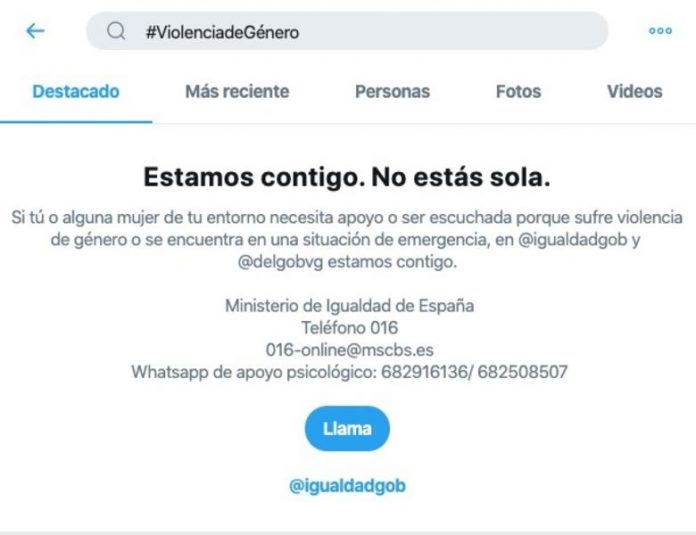Click the 'Estamos contigo. No estás sola.' headline
696x535 pixels.
click(x=347, y=177)
